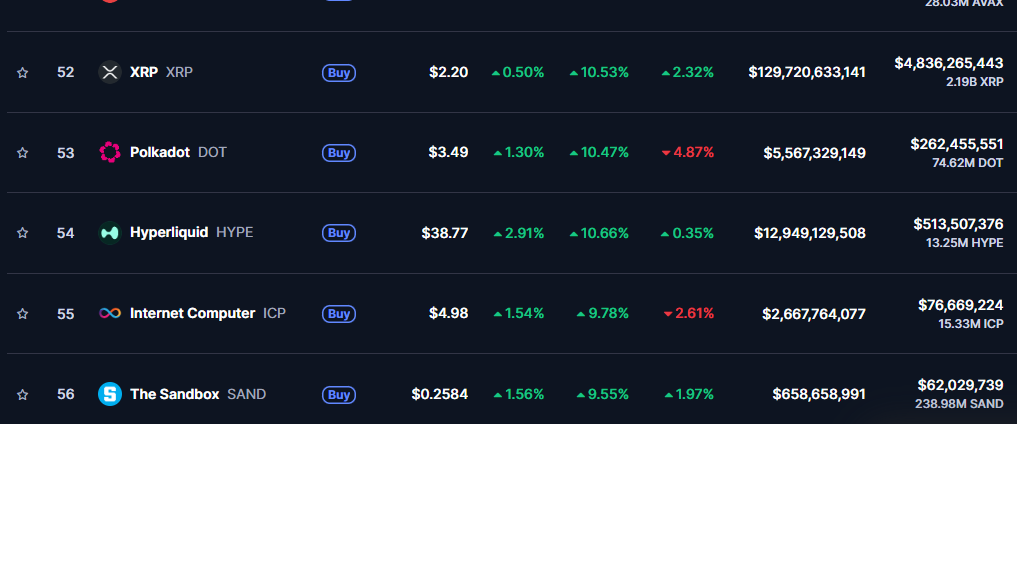Go to Internet Computer coin page

[192, 313]
